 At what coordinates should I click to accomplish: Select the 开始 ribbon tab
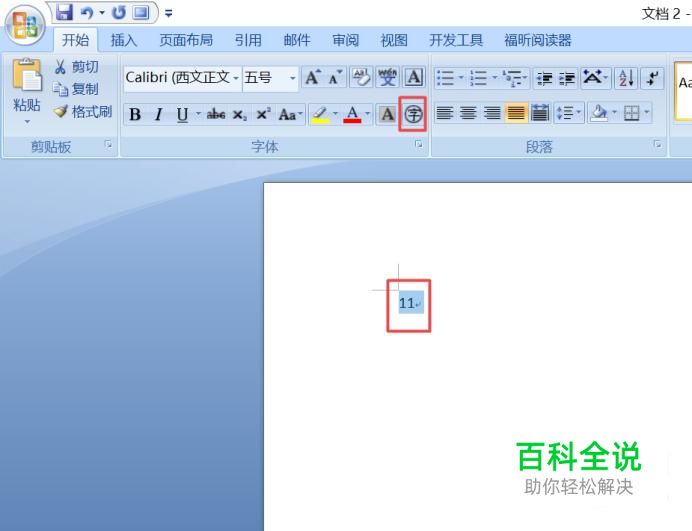pos(75,40)
